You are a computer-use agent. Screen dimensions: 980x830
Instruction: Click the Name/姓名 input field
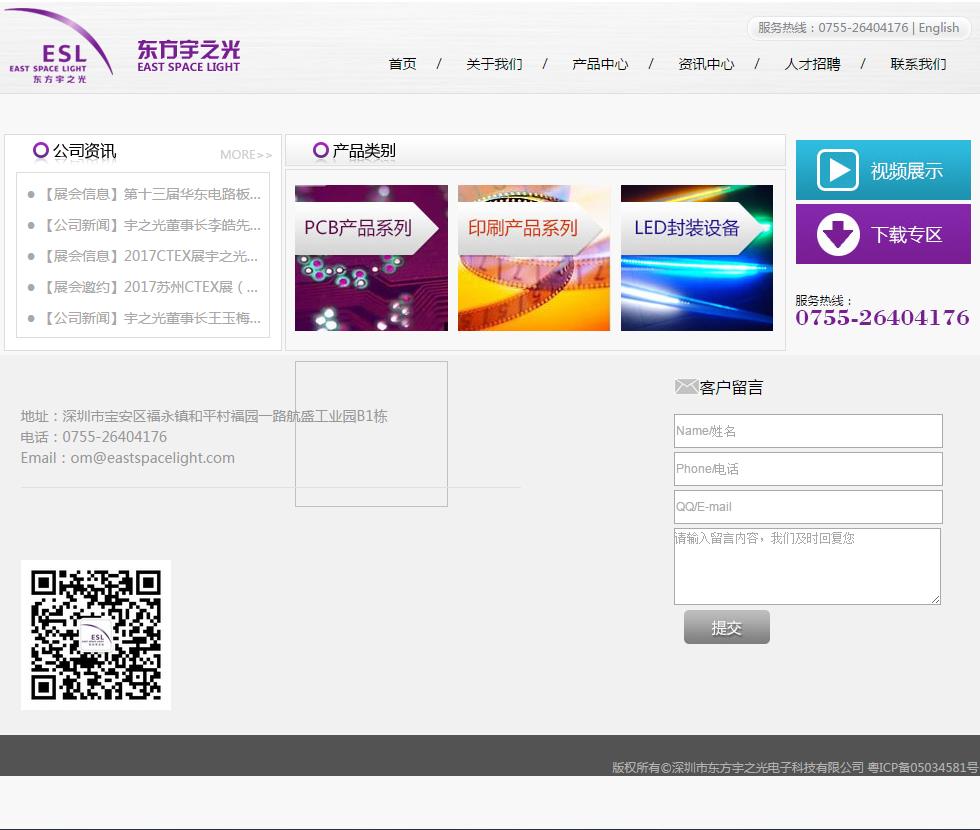click(808, 431)
